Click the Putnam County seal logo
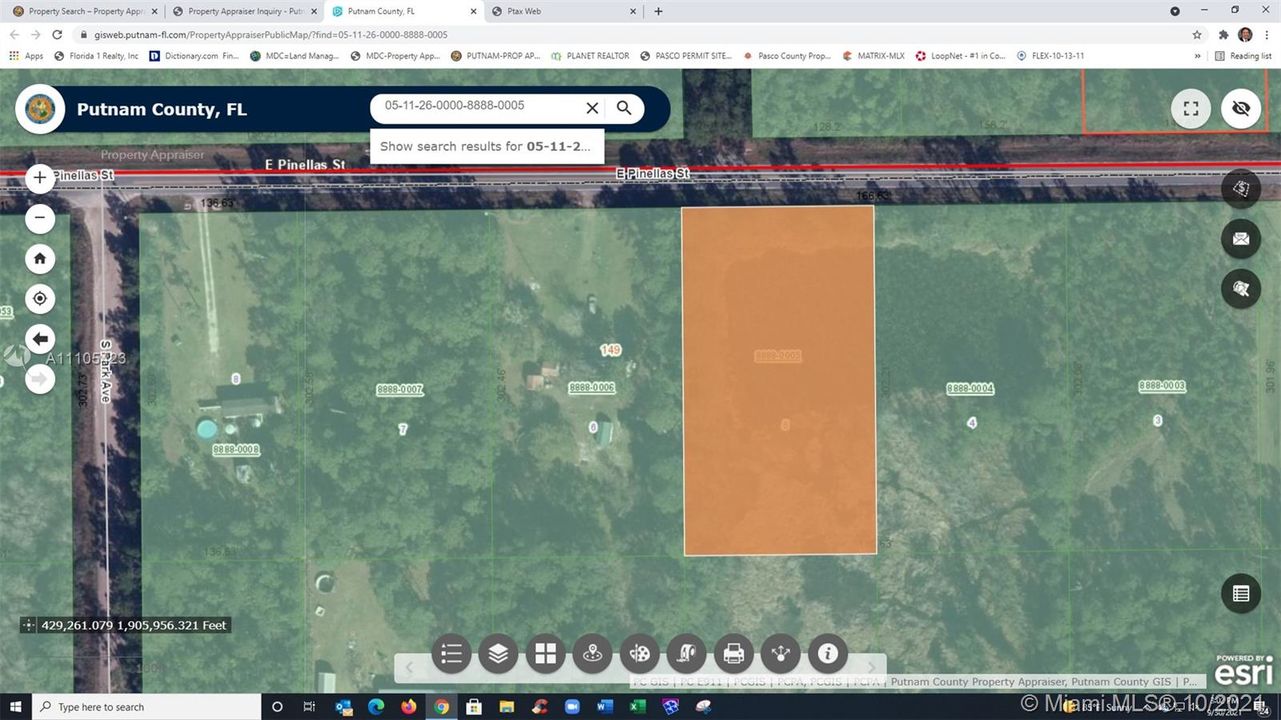1281x720 pixels. tap(40, 109)
